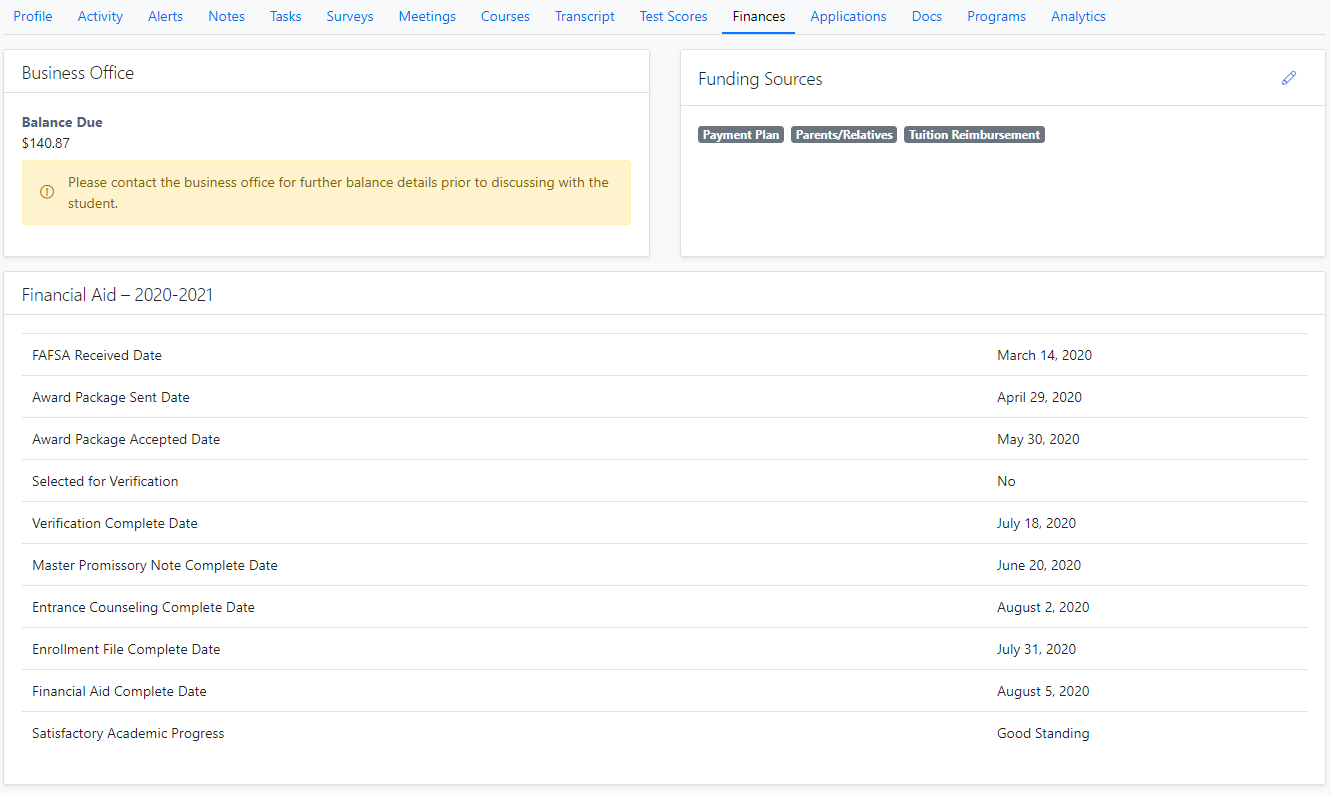Switch to the Docs tab
The height and width of the screenshot is (795, 1331).
point(927,16)
